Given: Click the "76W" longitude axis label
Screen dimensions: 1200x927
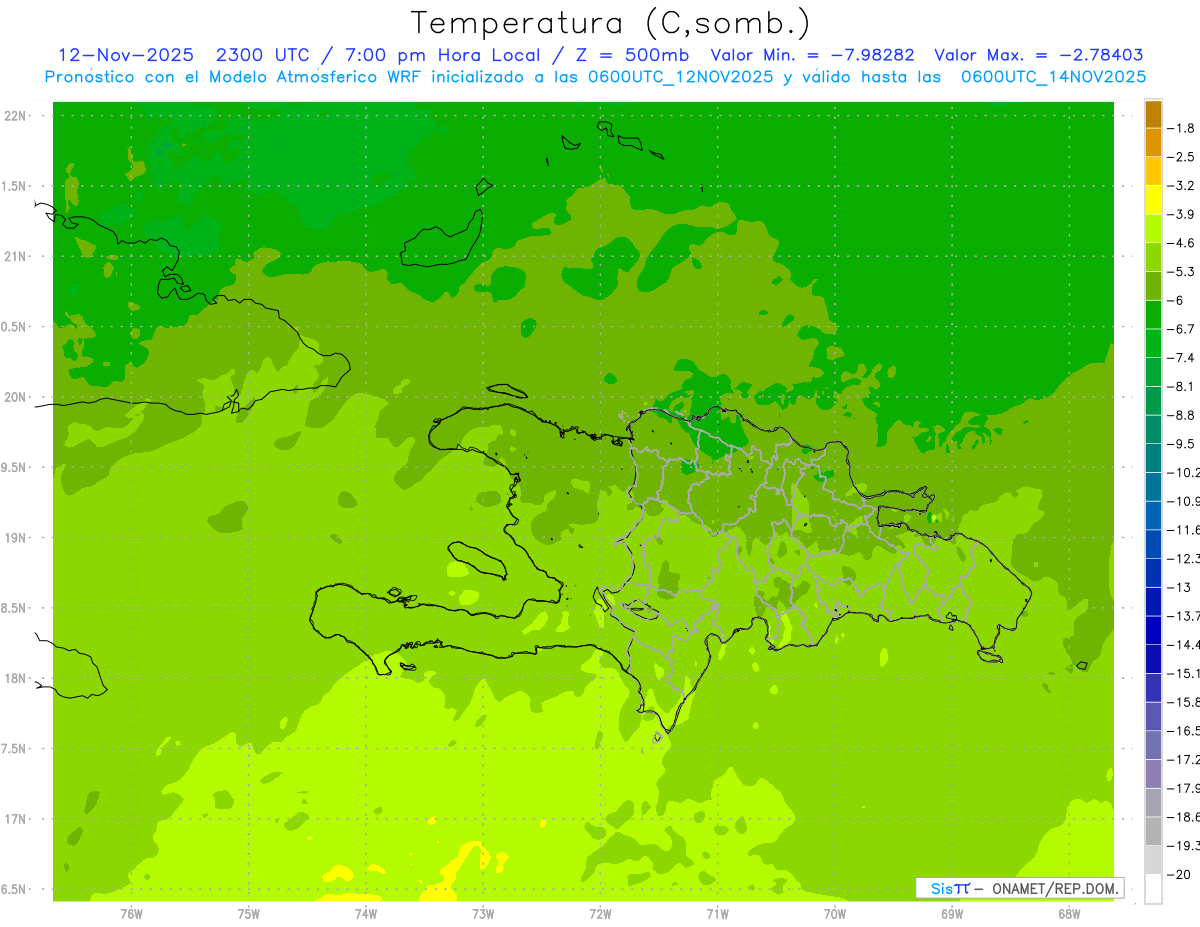Looking at the screenshot, I should tap(131, 913).
